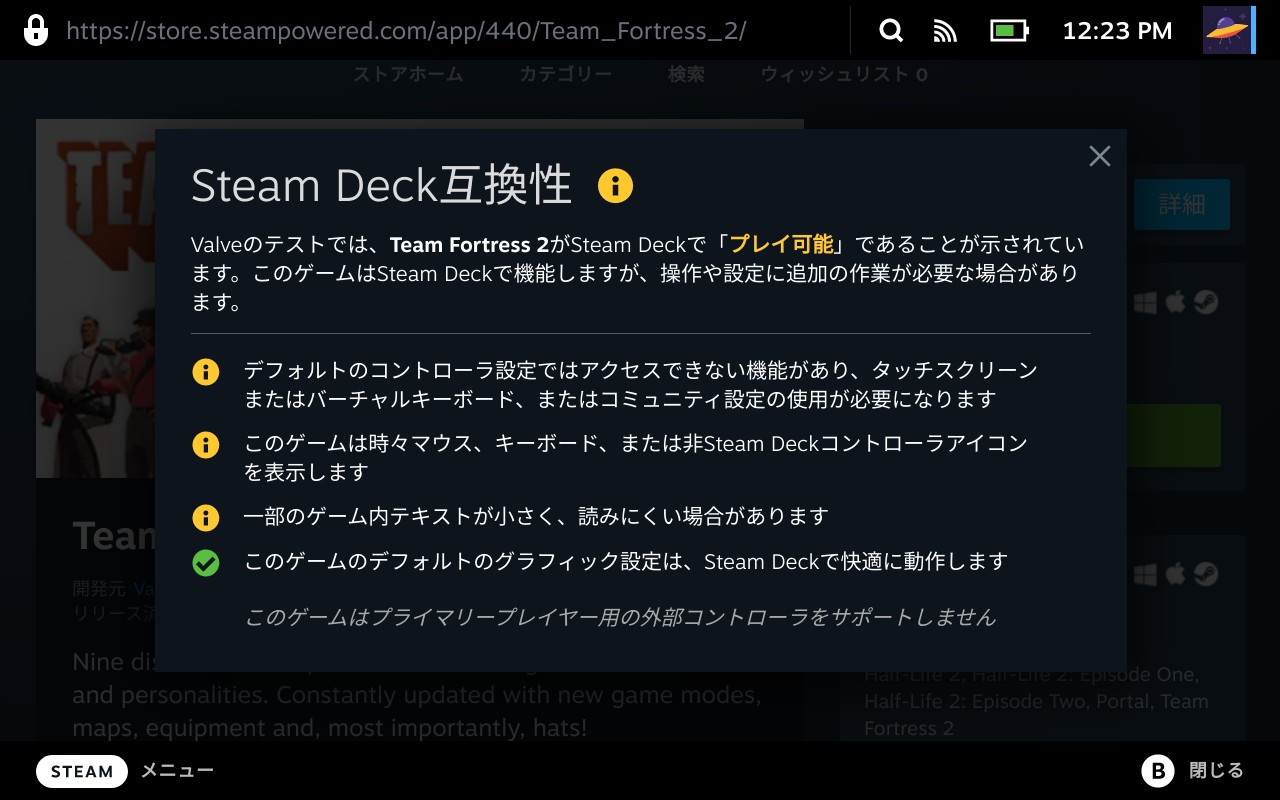The width and height of the screenshot is (1280, 800).
Task: Check the battery indicator icon
Action: (1009, 31)
